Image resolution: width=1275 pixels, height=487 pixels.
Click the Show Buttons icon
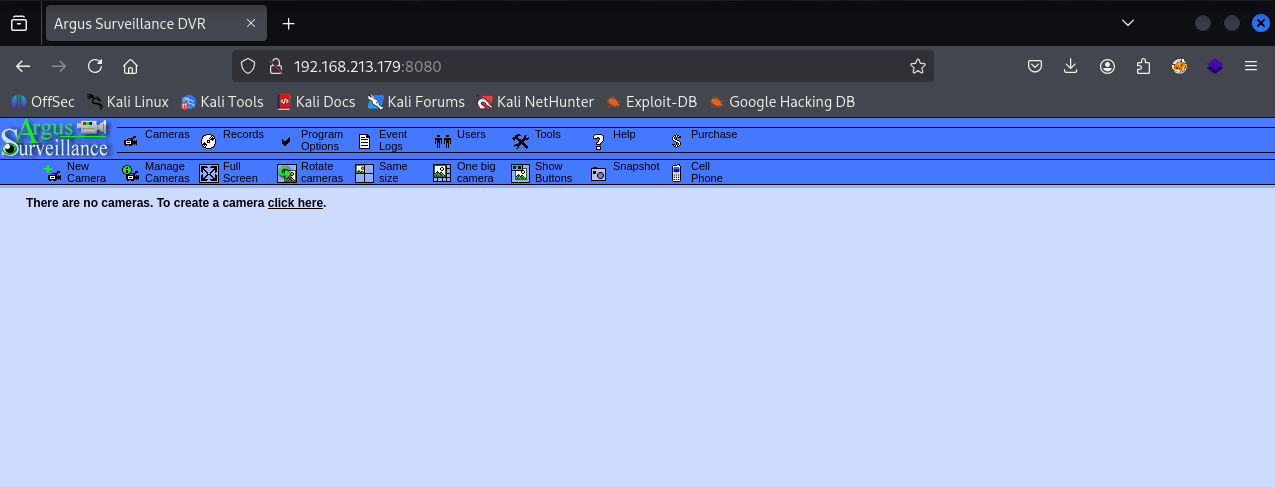pos(520,173)
